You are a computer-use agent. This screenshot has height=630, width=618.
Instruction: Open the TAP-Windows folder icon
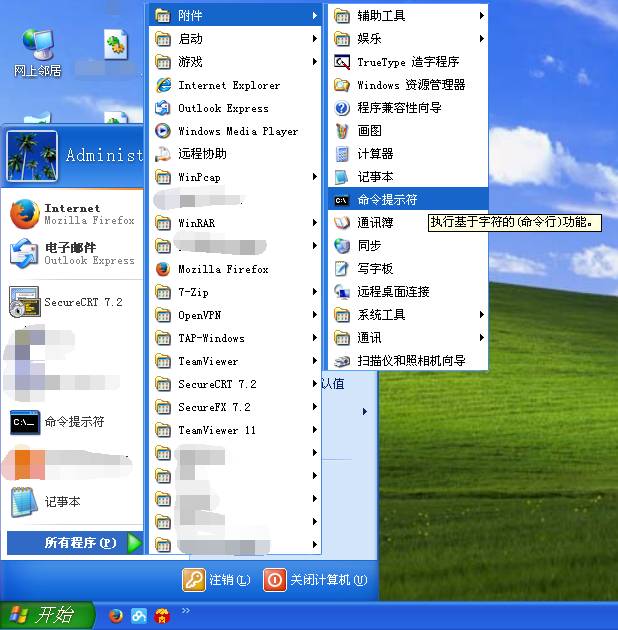coord(163,338)
